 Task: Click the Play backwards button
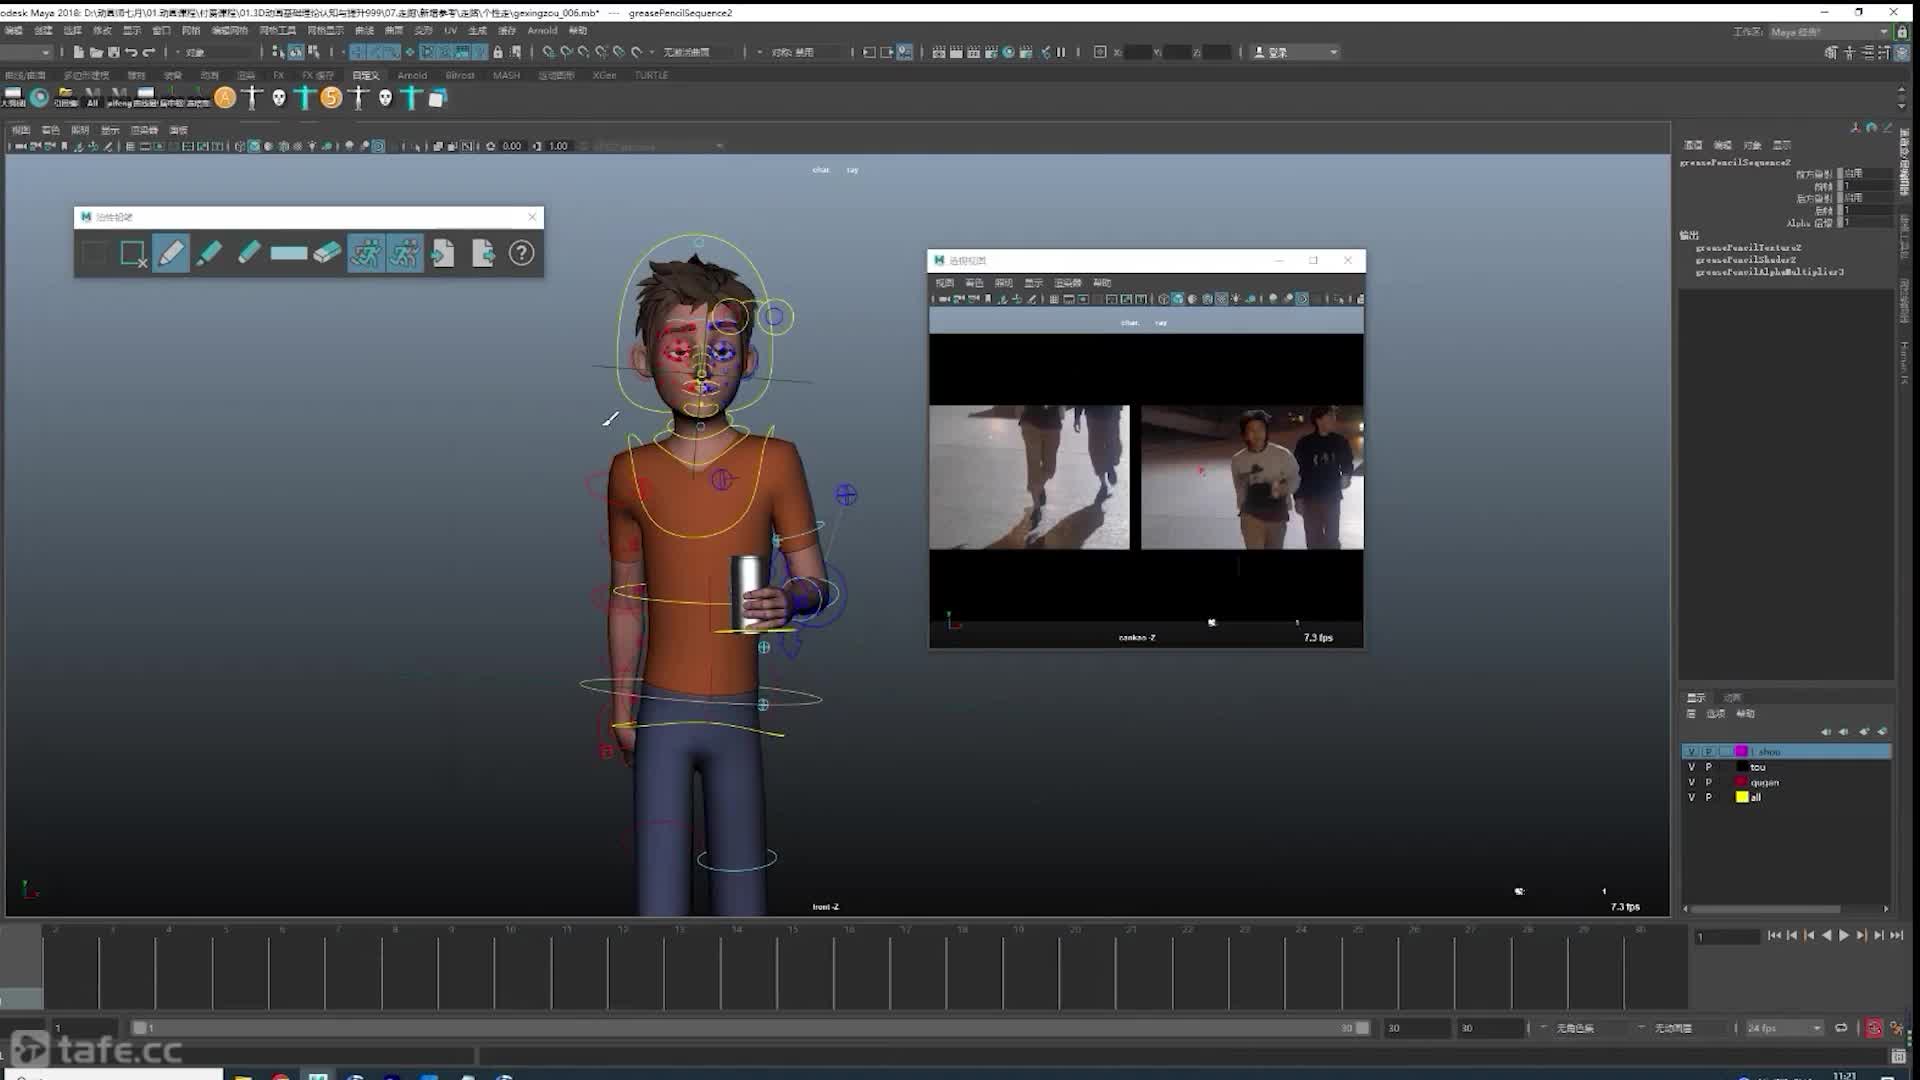[x=1827, y=935]
